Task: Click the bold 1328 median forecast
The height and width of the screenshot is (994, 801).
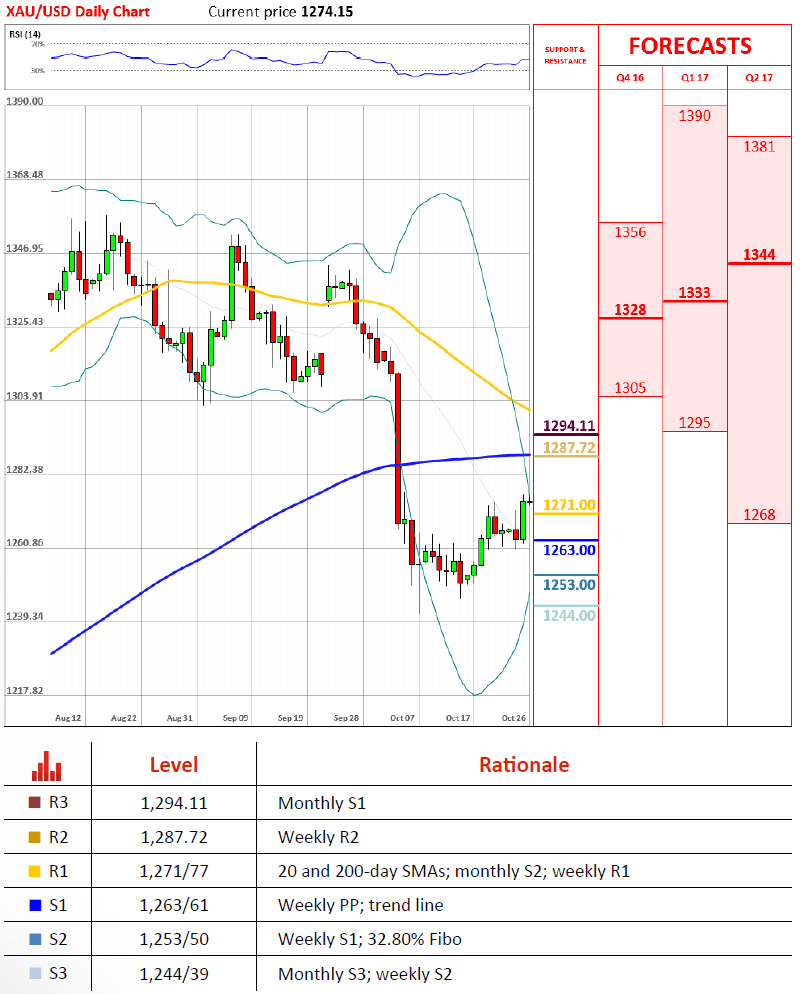Action: tap(630, 309)
